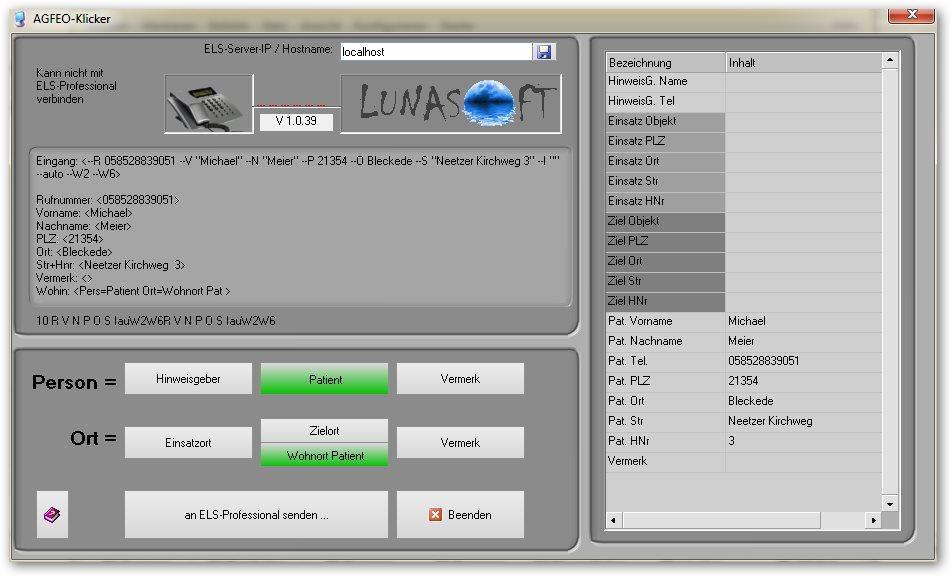Click the Bezeichnung column header
Image resolution: width=951 pixels, height=576 pixels.
pos(666,62)
